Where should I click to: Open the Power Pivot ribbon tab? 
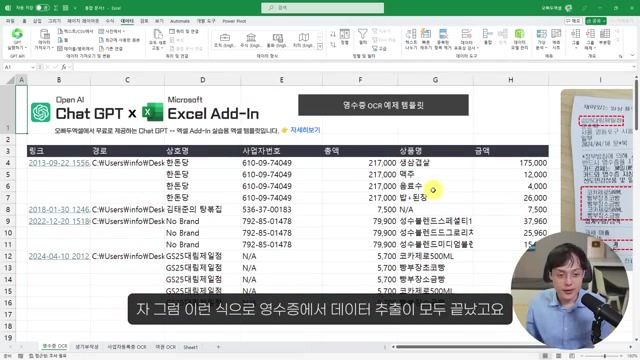tap(234, 21)
